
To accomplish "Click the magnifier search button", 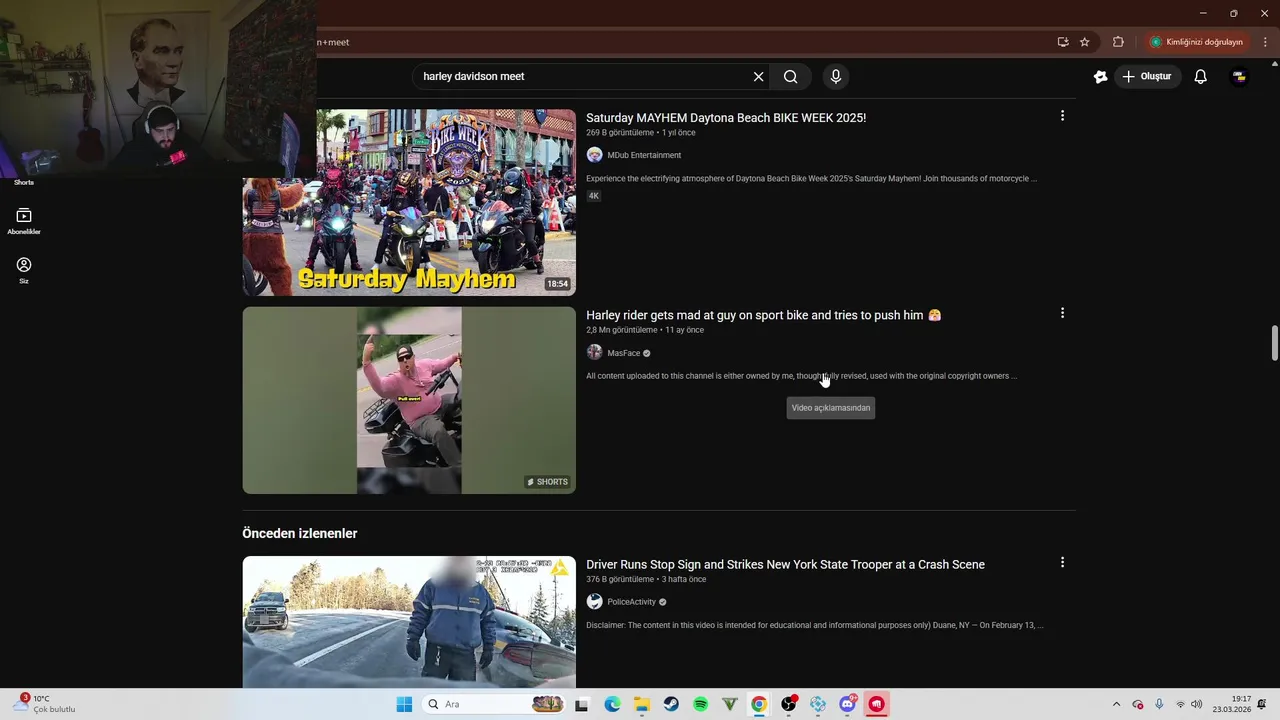I will pyautogui.click(x=791, y=77).
